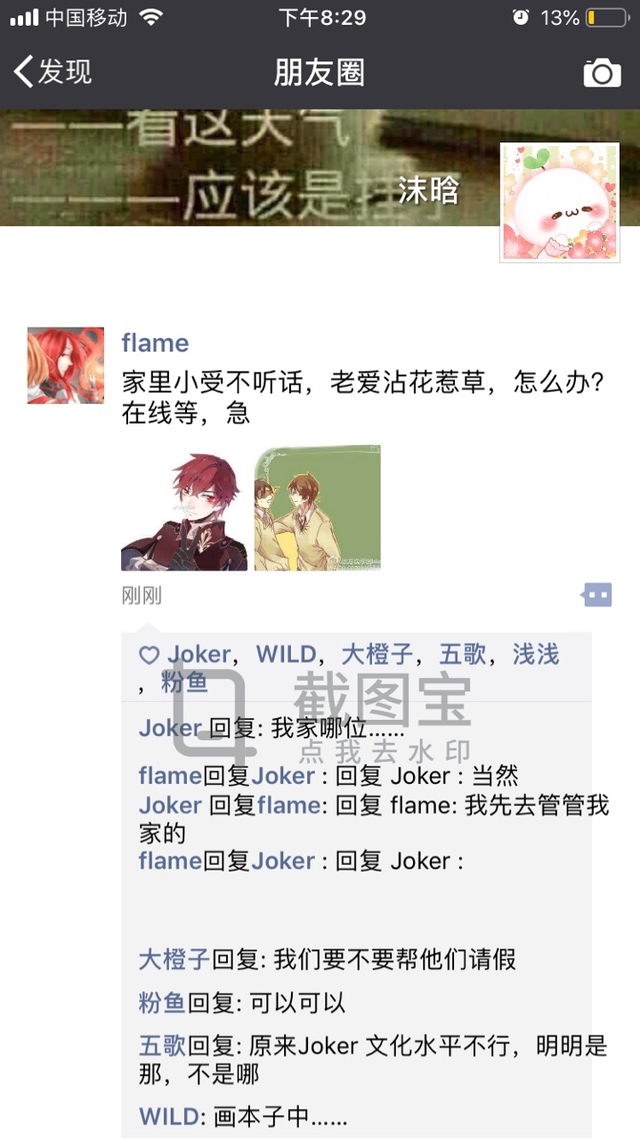Tap the 朋友圈 title in header
Viewport: 640px width, 1139px height.
click(320, 73)
